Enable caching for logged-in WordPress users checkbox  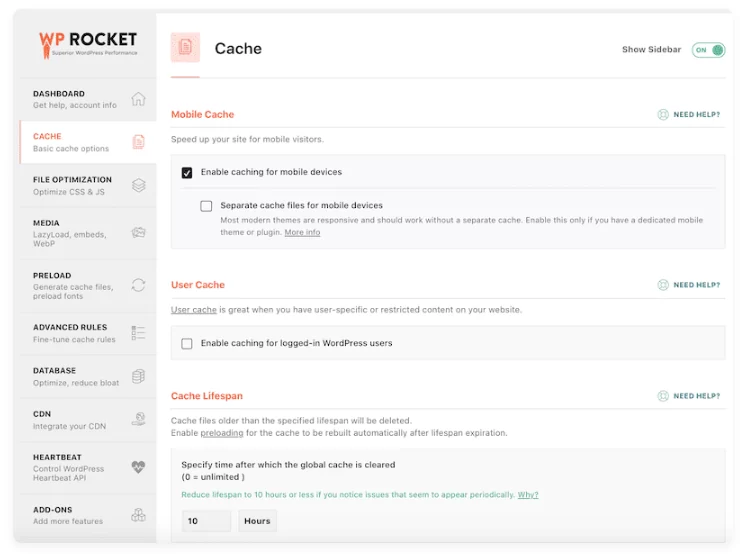tap(187, 343)
